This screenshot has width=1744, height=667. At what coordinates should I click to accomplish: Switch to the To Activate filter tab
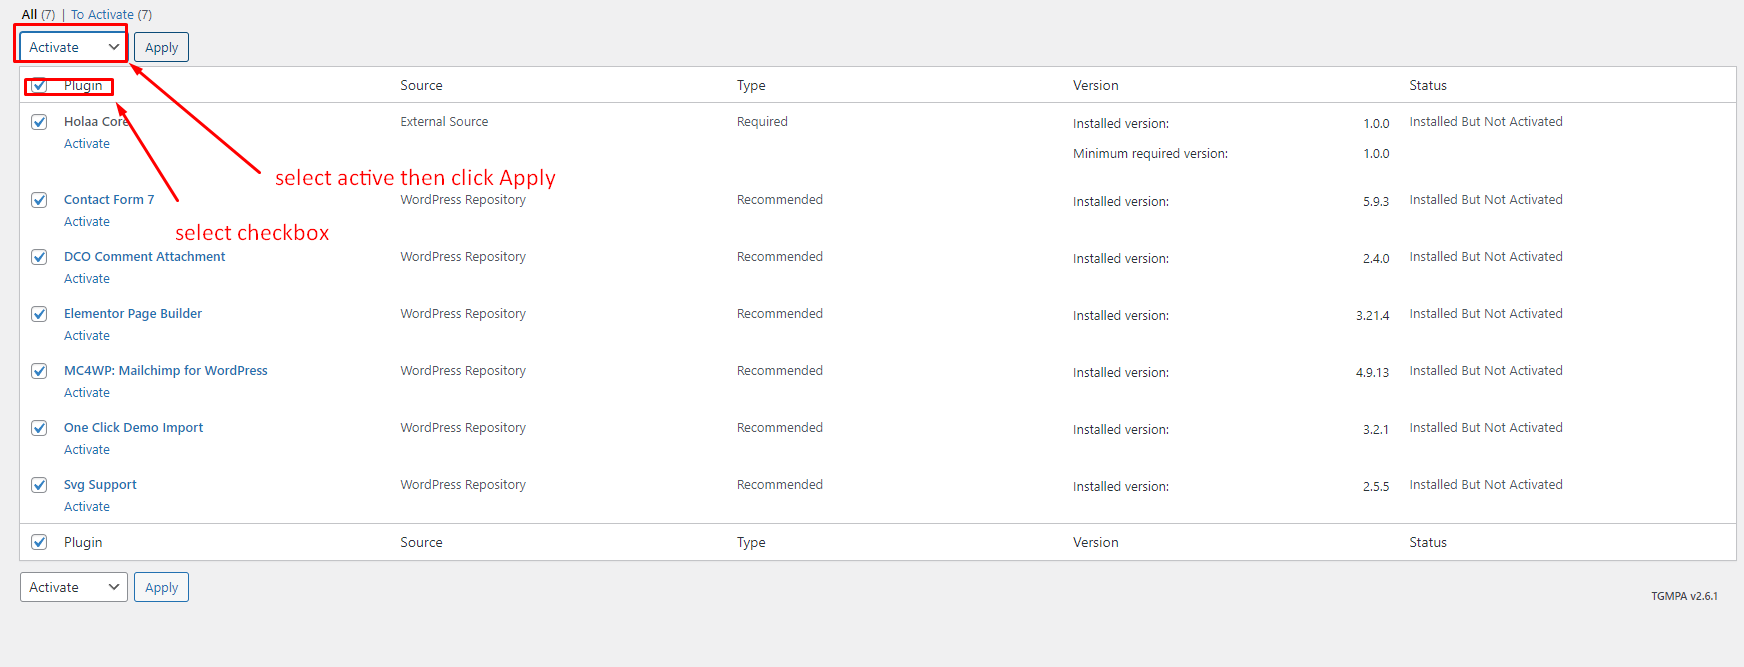click(102, 15)
